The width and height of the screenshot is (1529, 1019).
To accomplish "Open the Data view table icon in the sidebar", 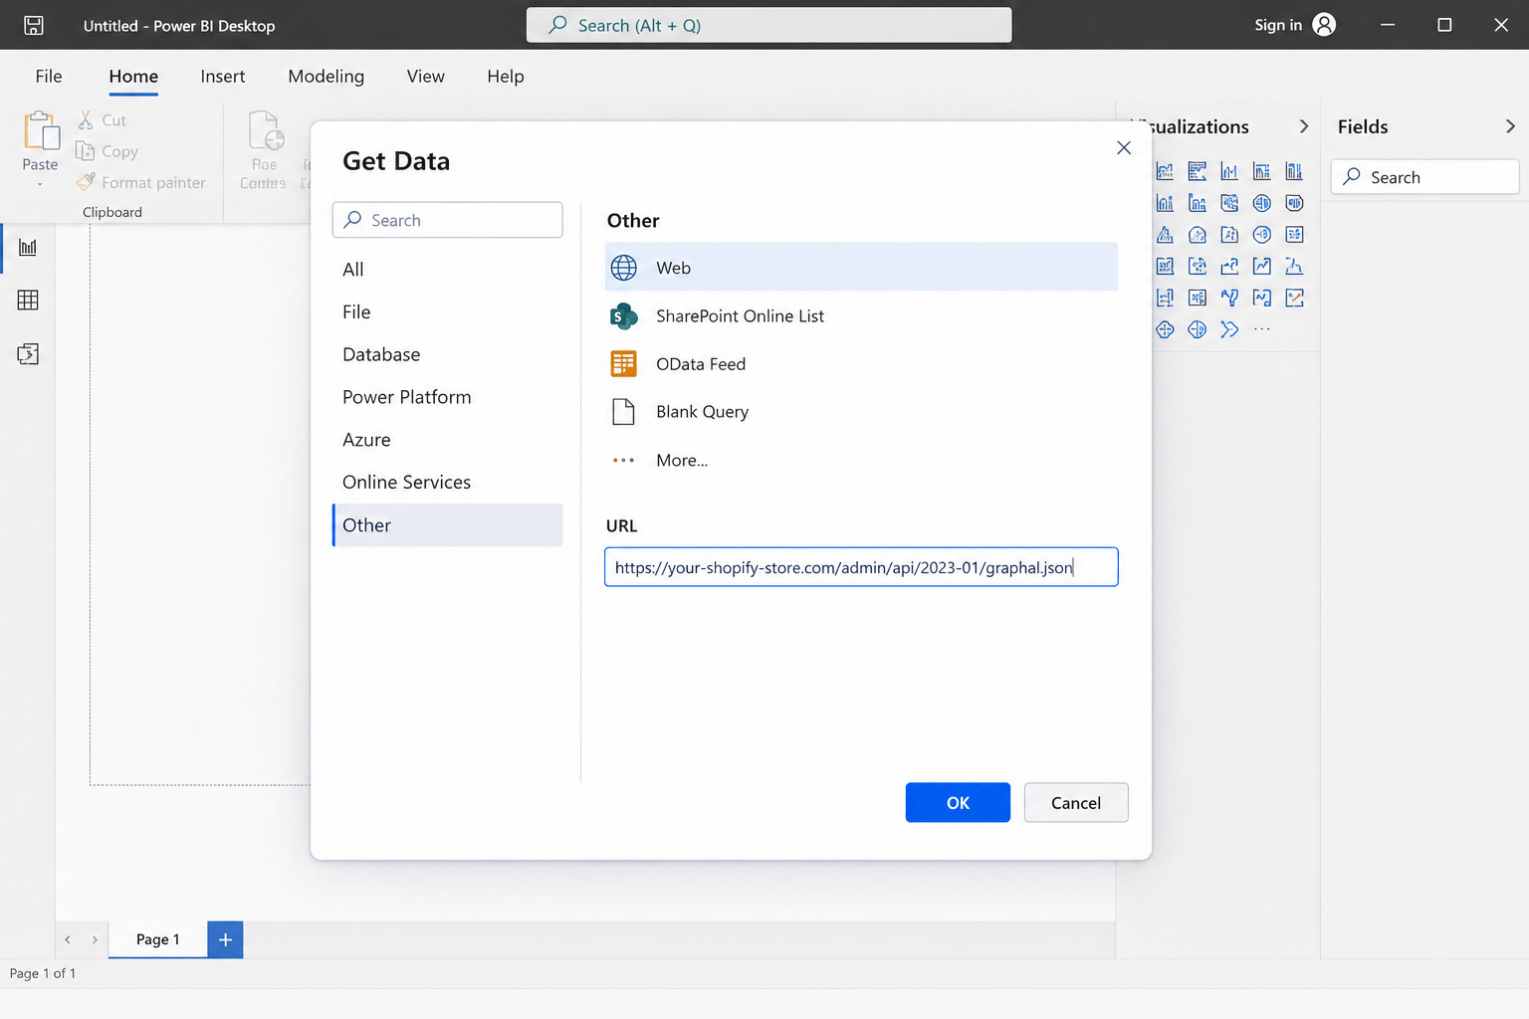I will point(28,300).
